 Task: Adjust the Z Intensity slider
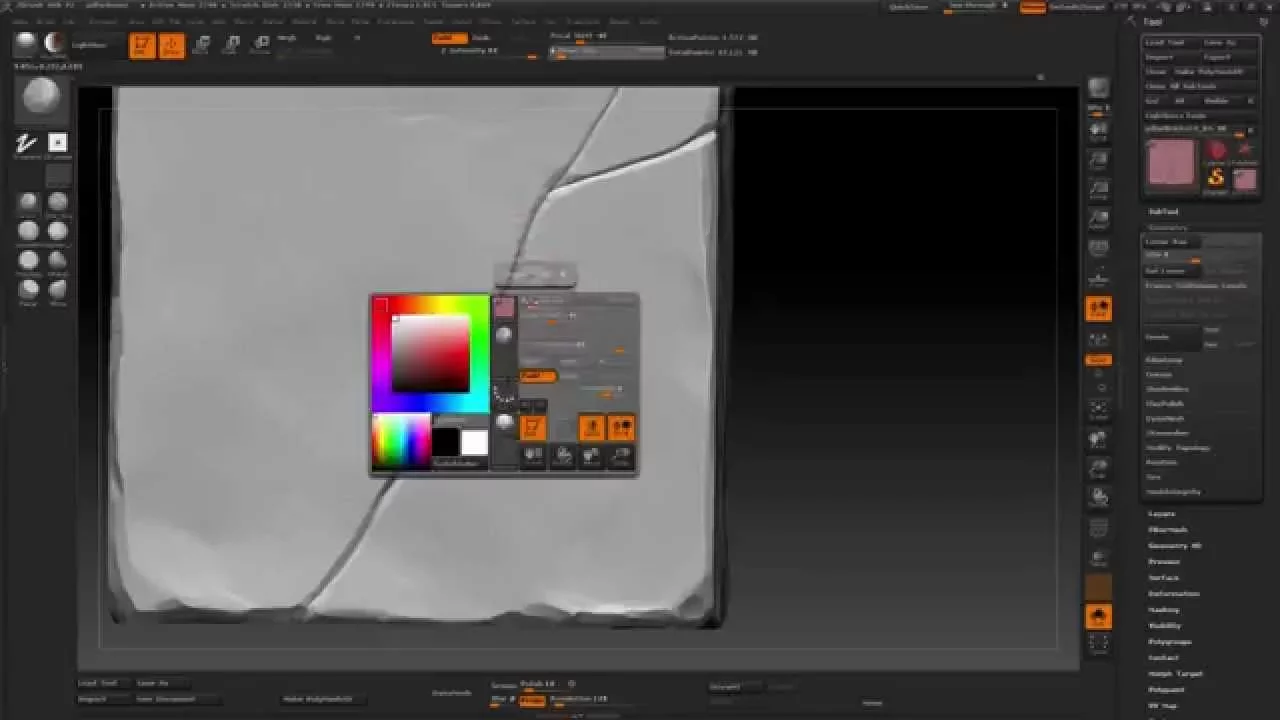(488, 52)
